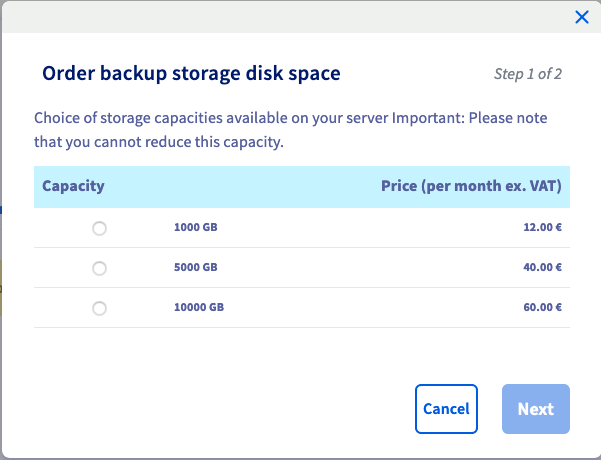Click the Capacity column header
Image resolution: width=601 pixels, height=460 pixels.
pos(73,186)
